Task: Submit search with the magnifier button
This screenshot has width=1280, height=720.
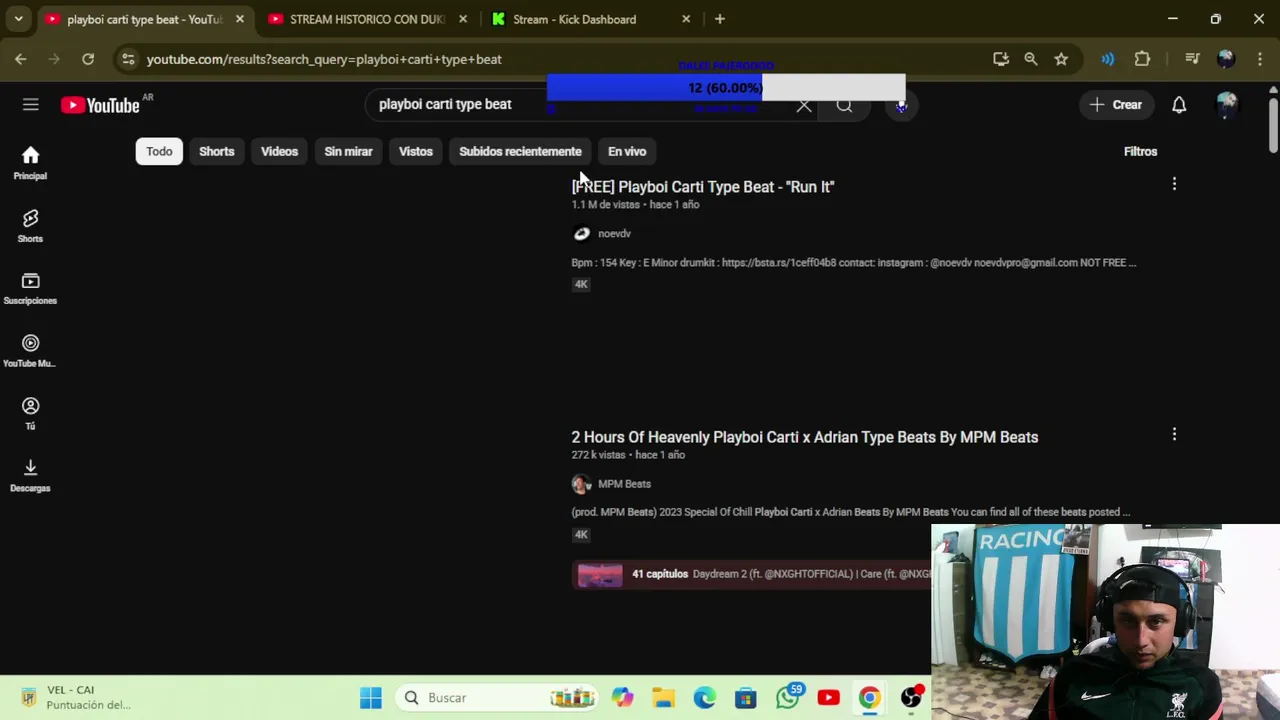Action: pyautogui.click(x=844, y=105)
